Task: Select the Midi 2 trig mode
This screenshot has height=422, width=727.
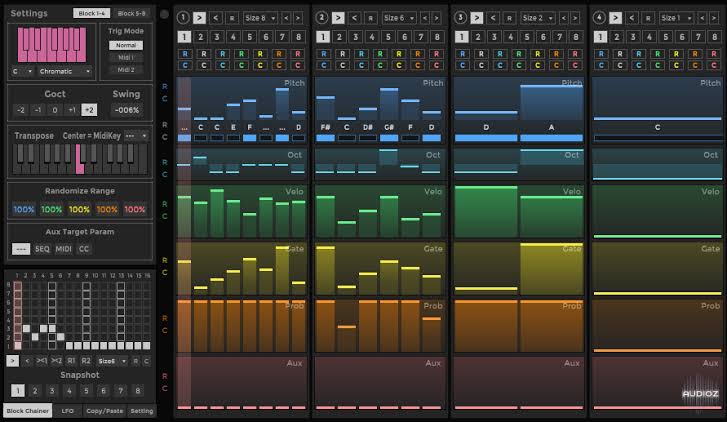Action: tap(126, 70)
